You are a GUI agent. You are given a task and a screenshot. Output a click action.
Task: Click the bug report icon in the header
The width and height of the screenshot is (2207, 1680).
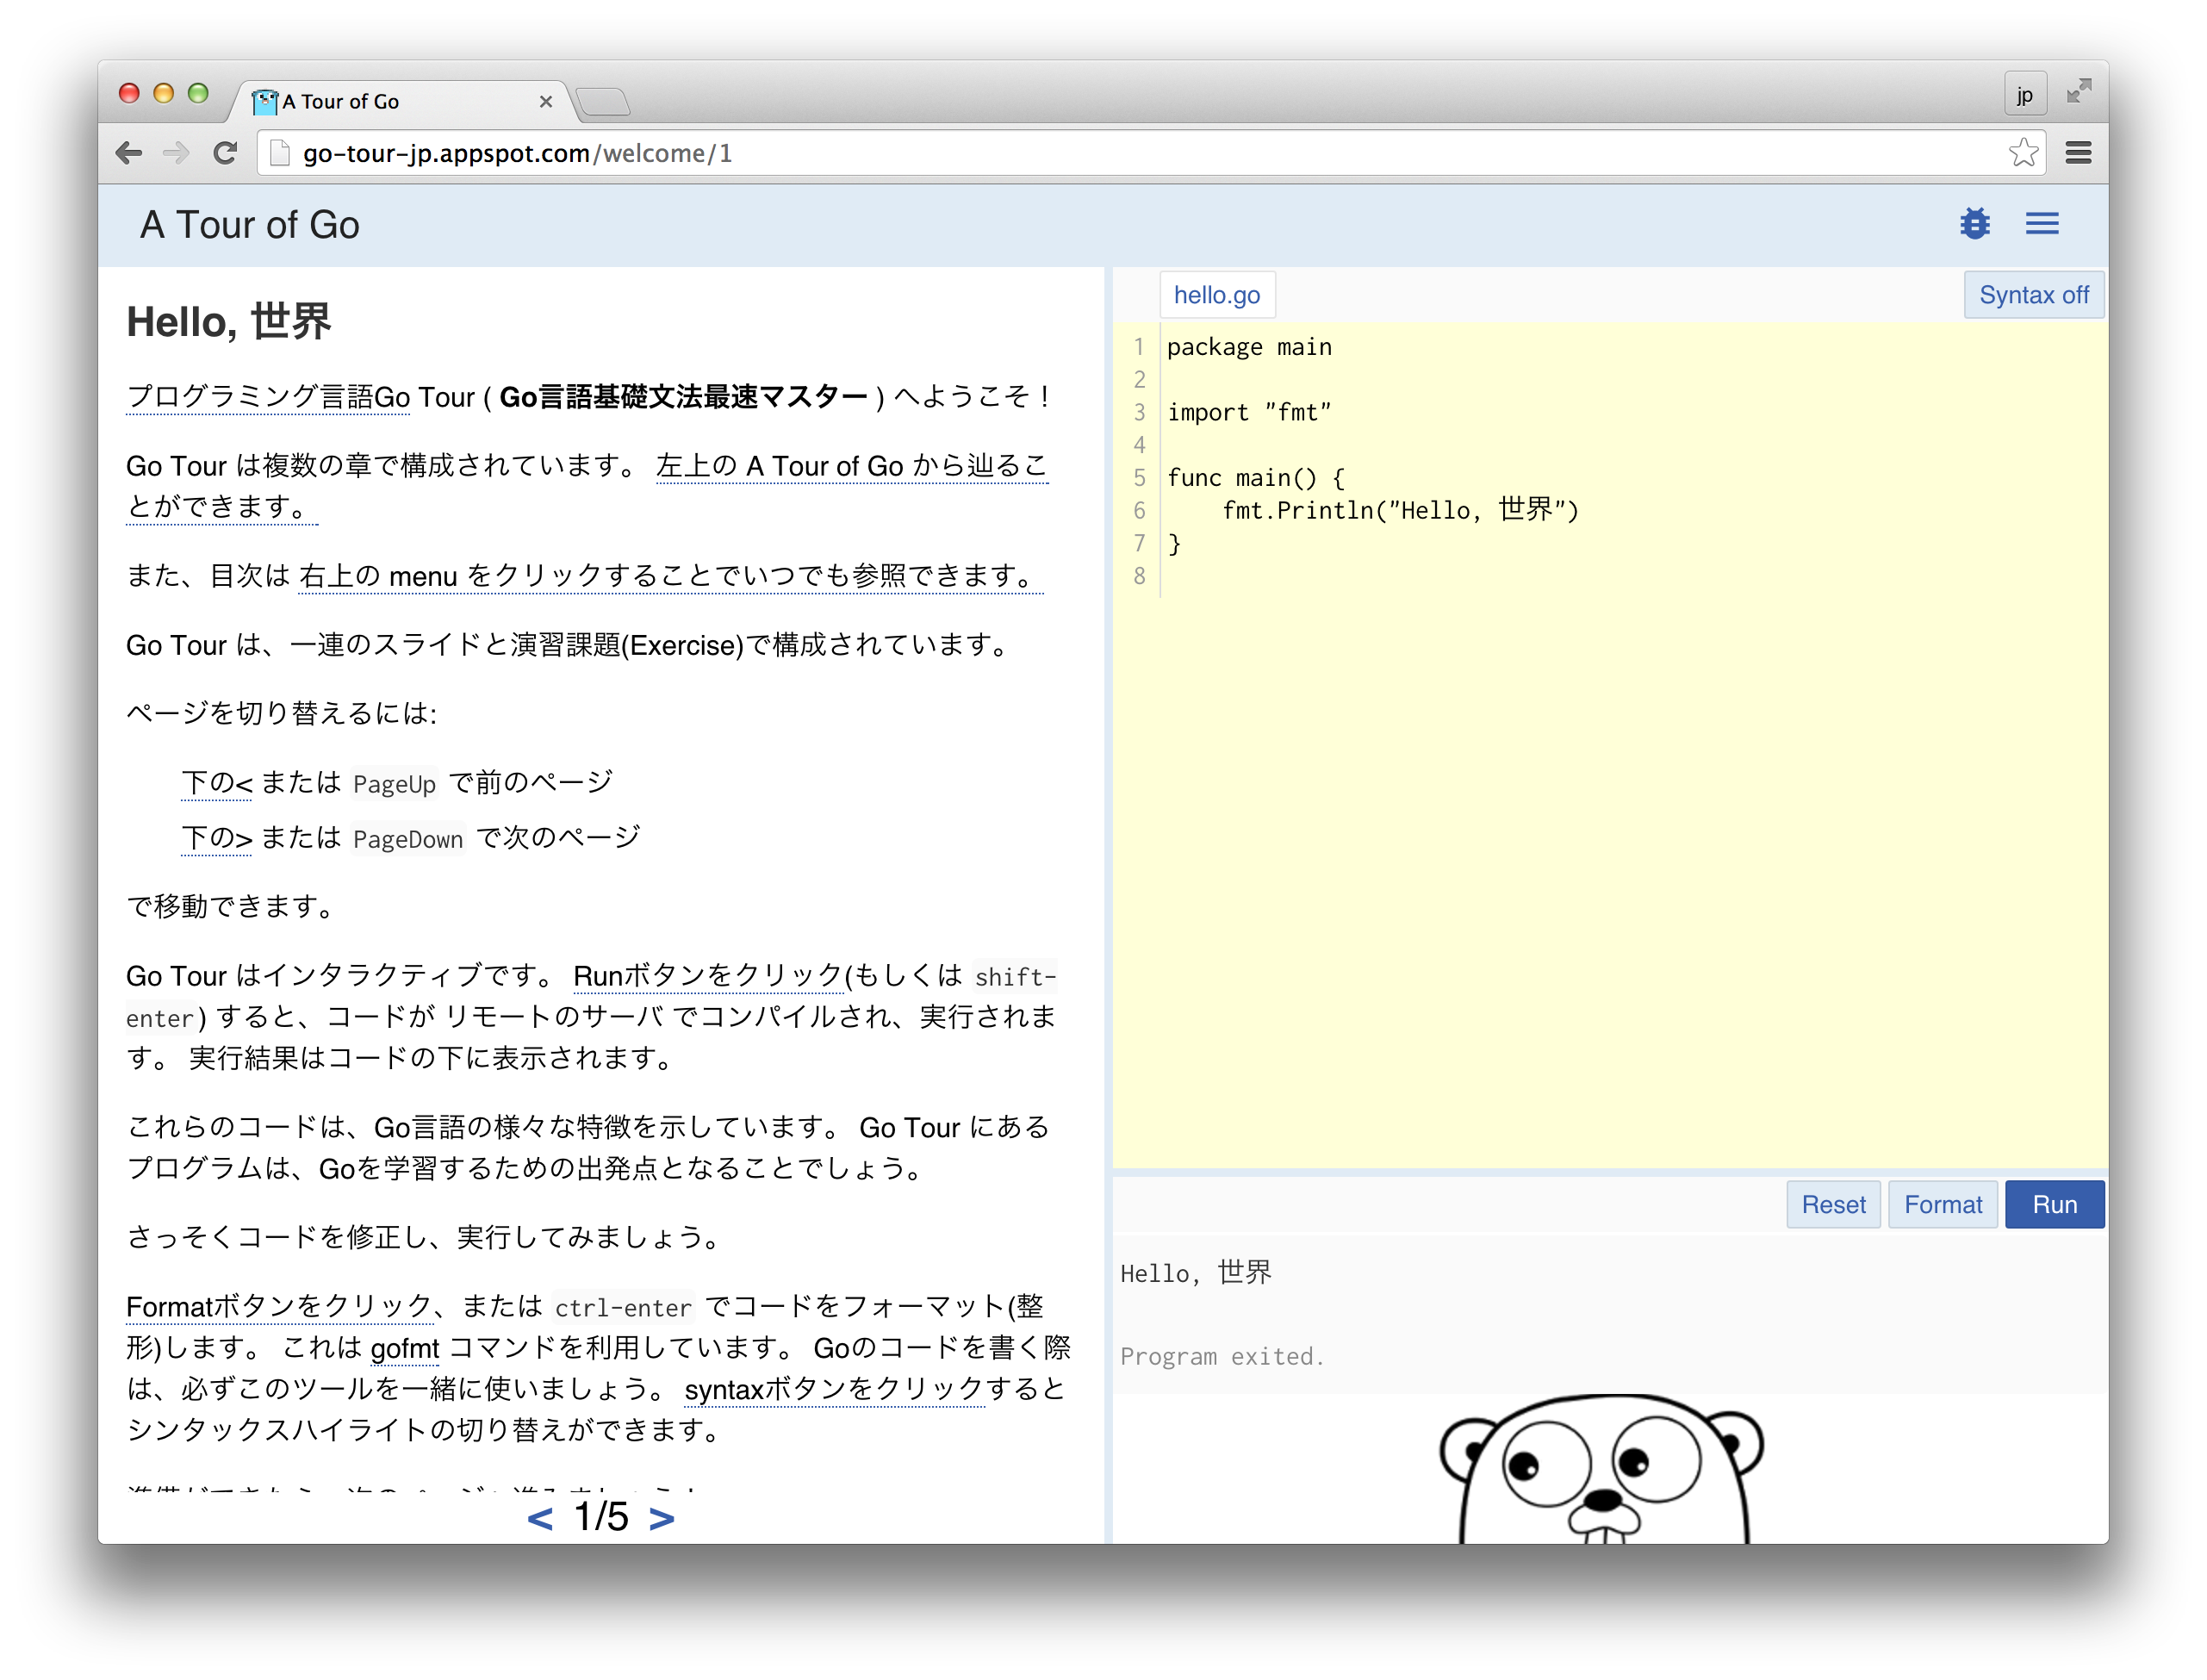[1974, 224]
